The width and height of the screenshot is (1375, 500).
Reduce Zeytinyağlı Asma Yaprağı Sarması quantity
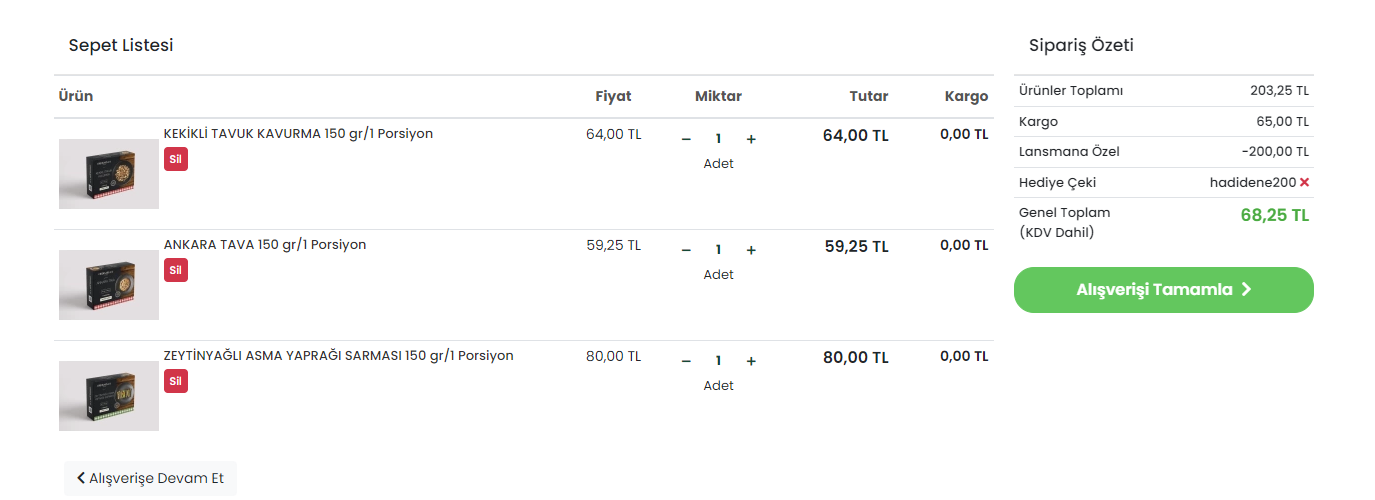click(686, 361)
